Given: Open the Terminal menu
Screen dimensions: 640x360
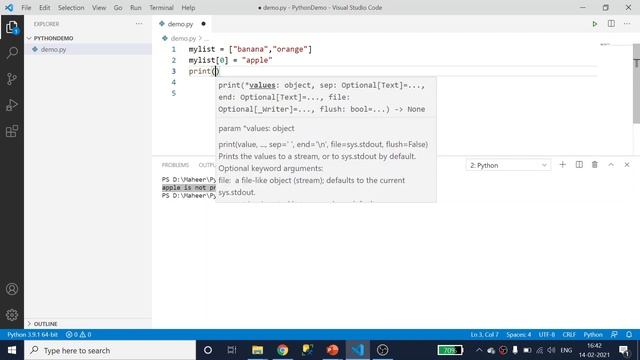Looking at the screenshot, I should pyautogui.click(x=161, y=8).
